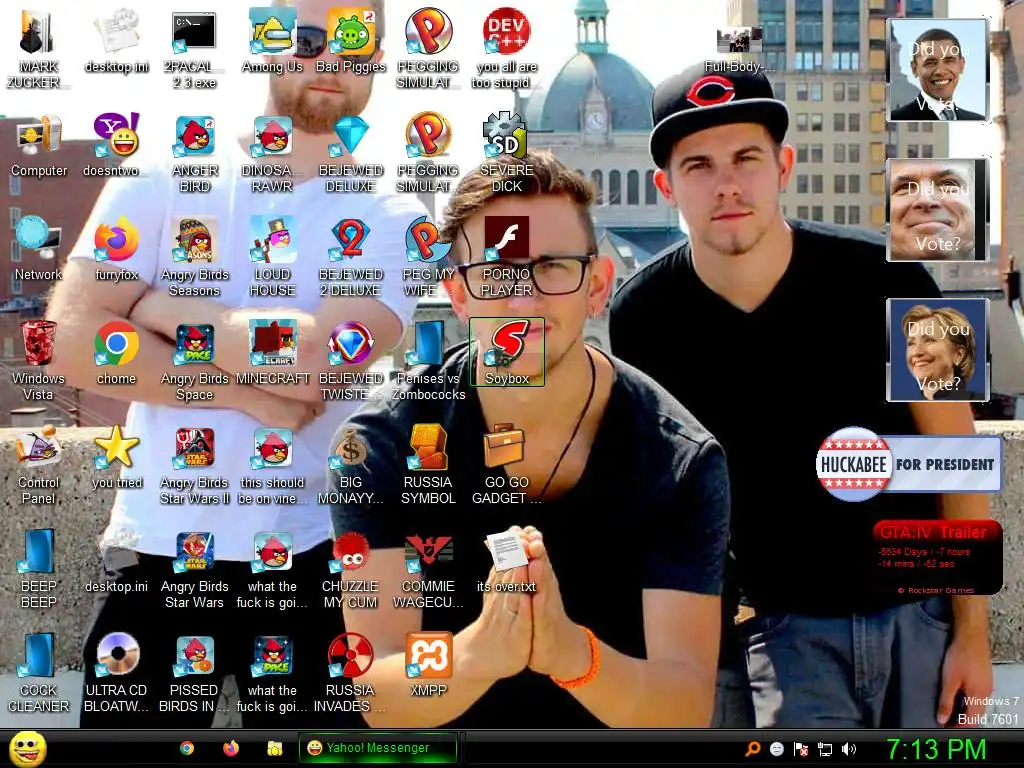Open the file explorer taskbar icon
The image size is (1024, 768).
coord(274,748)
